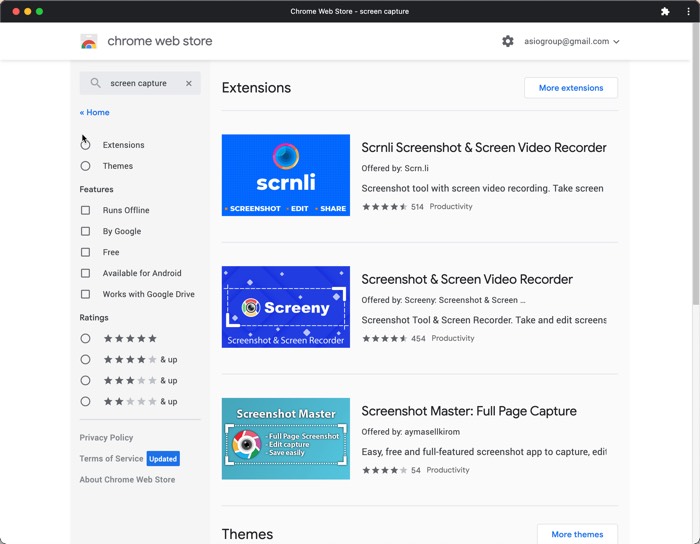Check Works with Google Drive
Viewport: 700px width, 544px height.
[85, 294]
